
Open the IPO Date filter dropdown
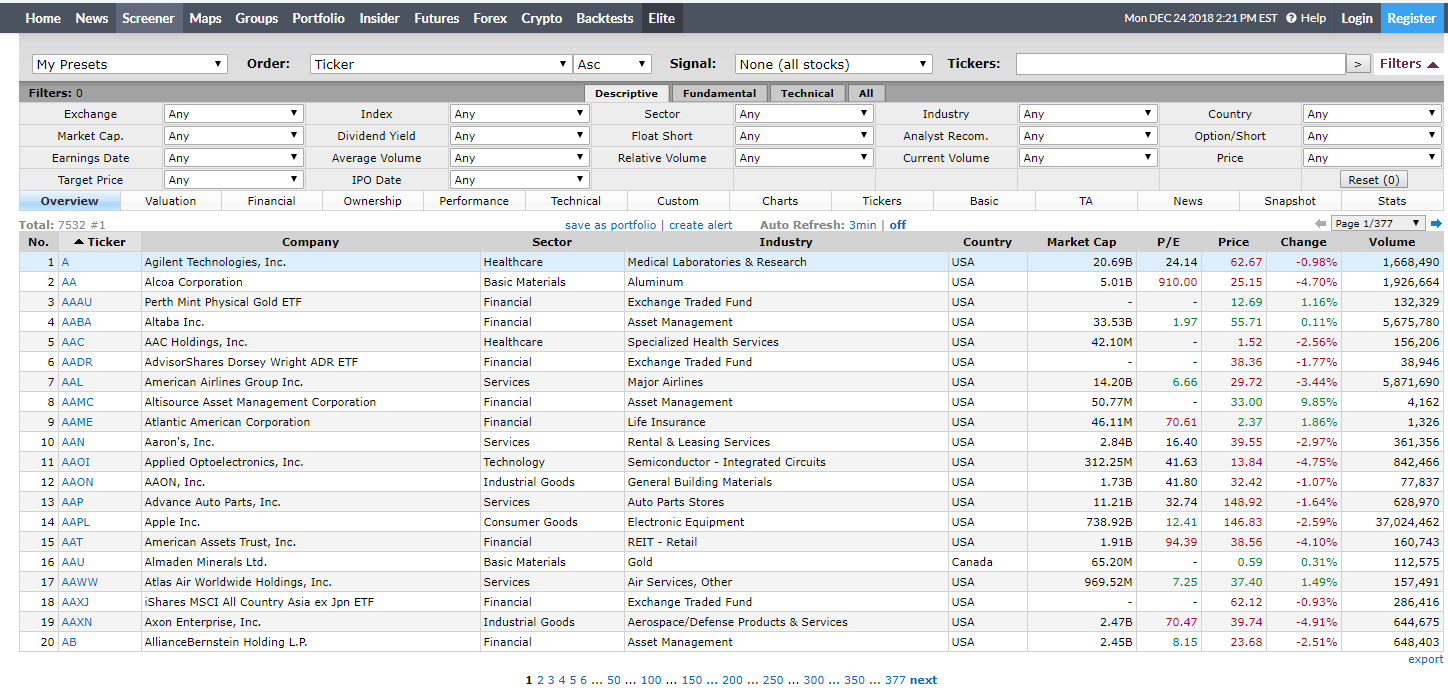click(520, 180)
